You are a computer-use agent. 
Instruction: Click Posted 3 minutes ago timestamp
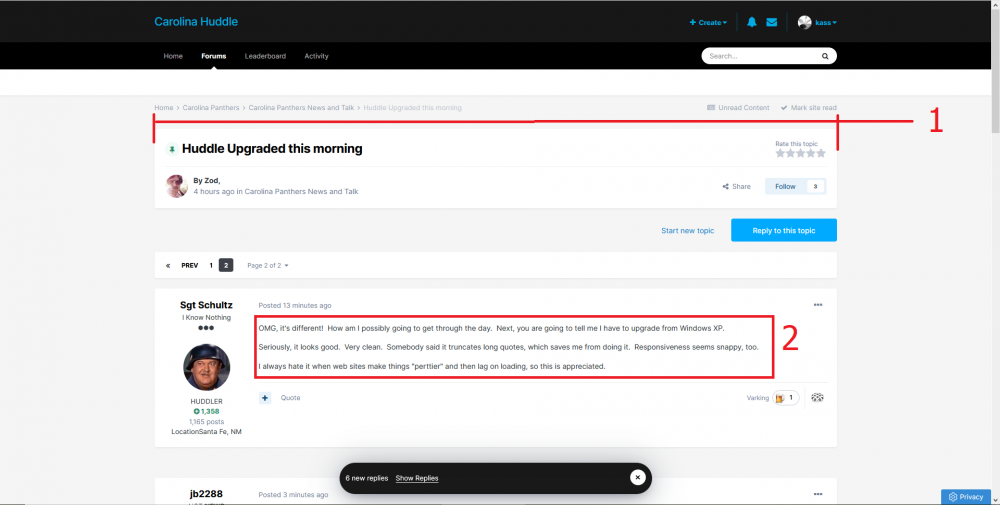click(293, 495)
